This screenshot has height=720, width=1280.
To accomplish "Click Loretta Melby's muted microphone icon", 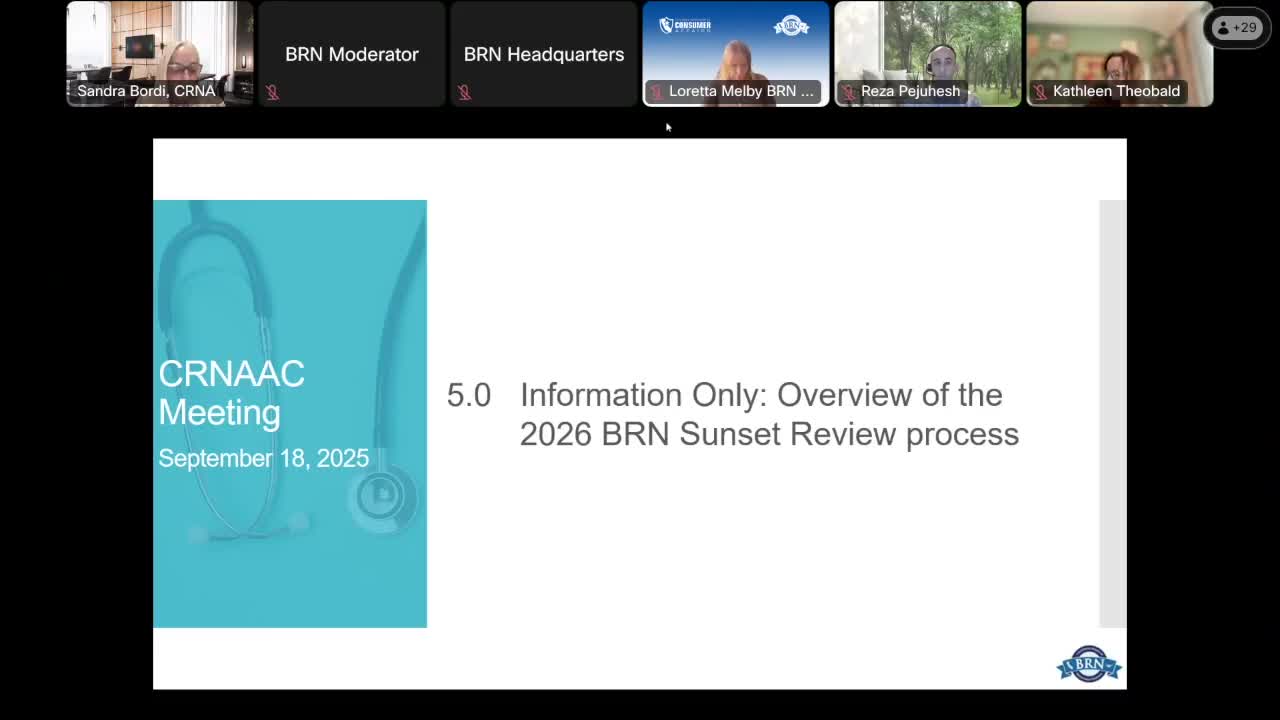I will pyautogui.click(x=656, y=91).
